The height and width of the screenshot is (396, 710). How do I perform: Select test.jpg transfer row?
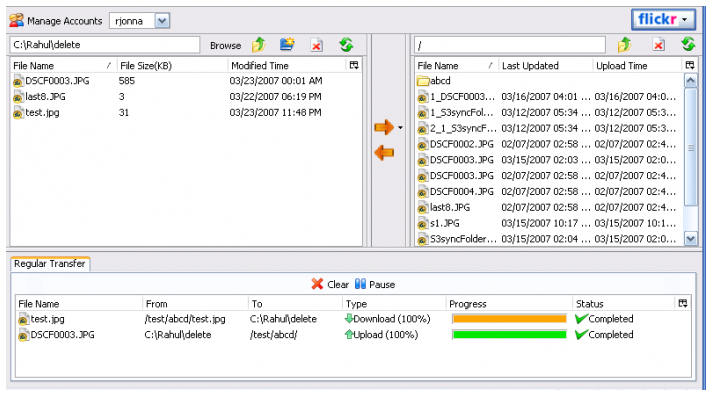[353, 319]
